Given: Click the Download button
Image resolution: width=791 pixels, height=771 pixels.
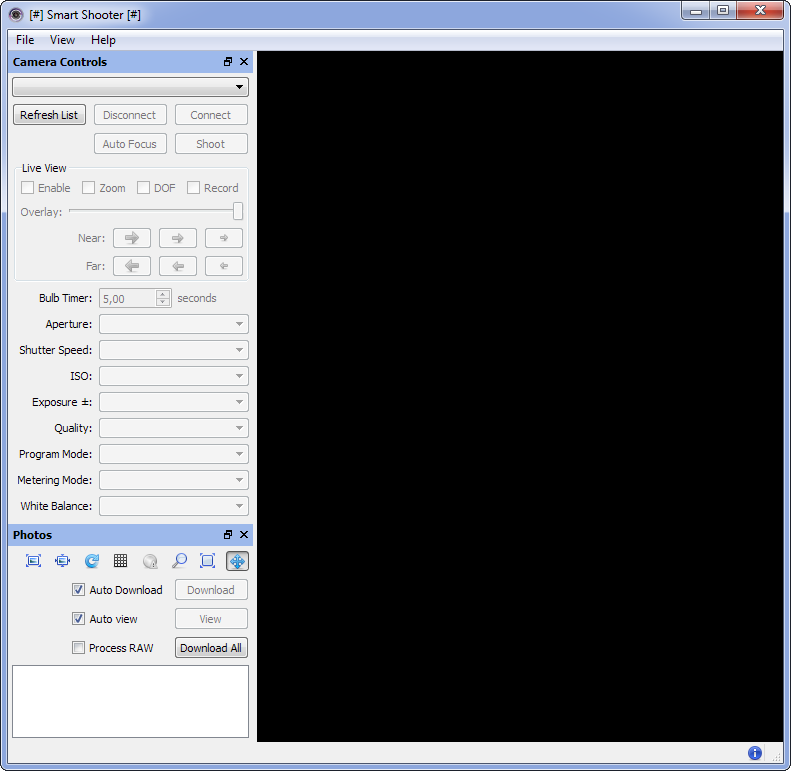Looking at the screenshot, I should coord(211,590).
